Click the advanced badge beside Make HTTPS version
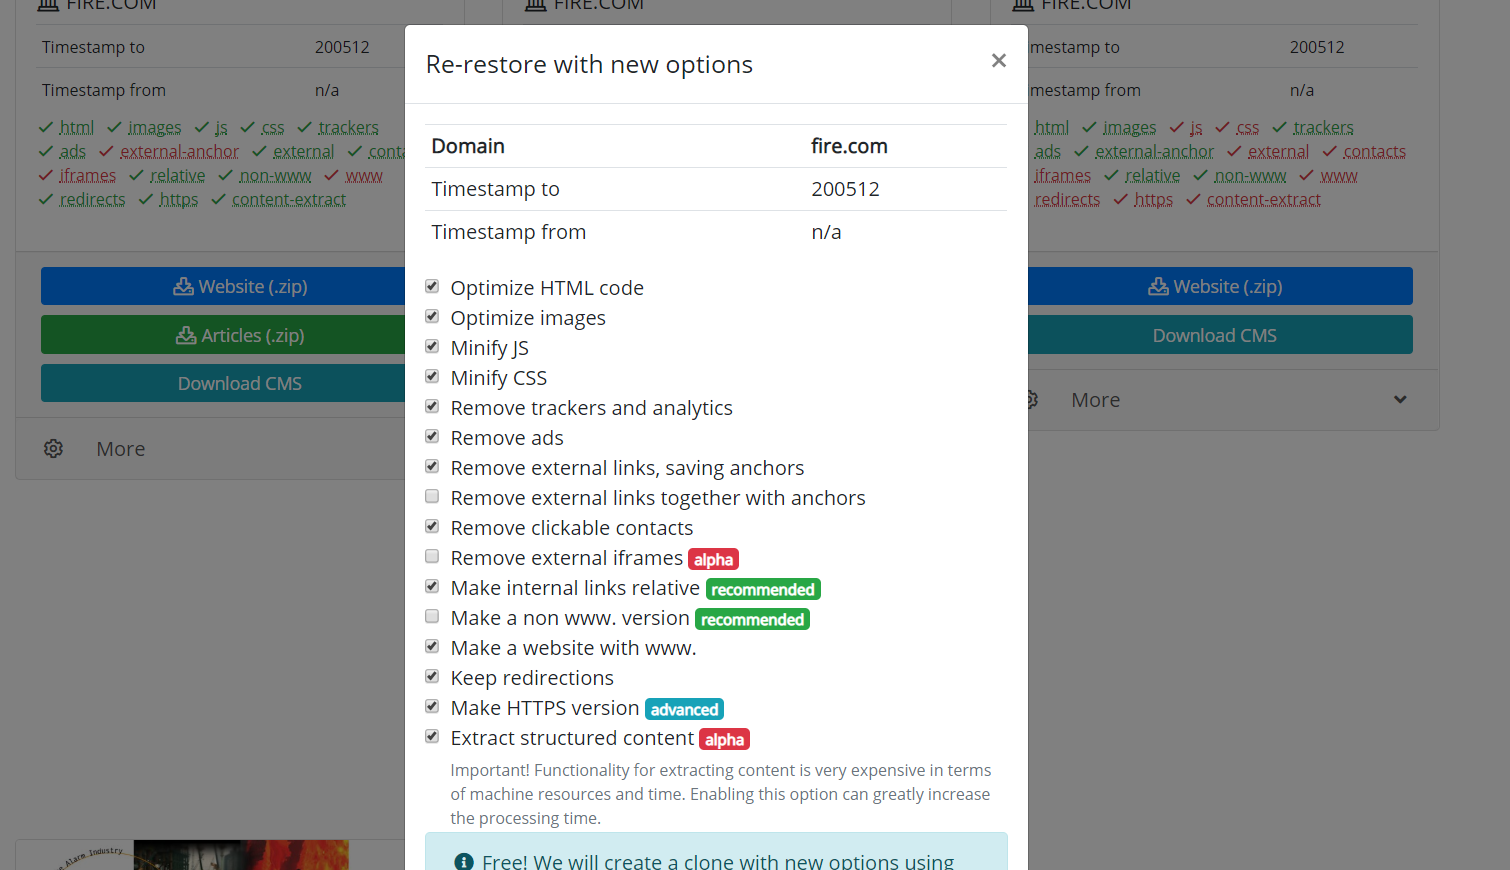The width and height of the screenshot is (1510, 870). 684,710
